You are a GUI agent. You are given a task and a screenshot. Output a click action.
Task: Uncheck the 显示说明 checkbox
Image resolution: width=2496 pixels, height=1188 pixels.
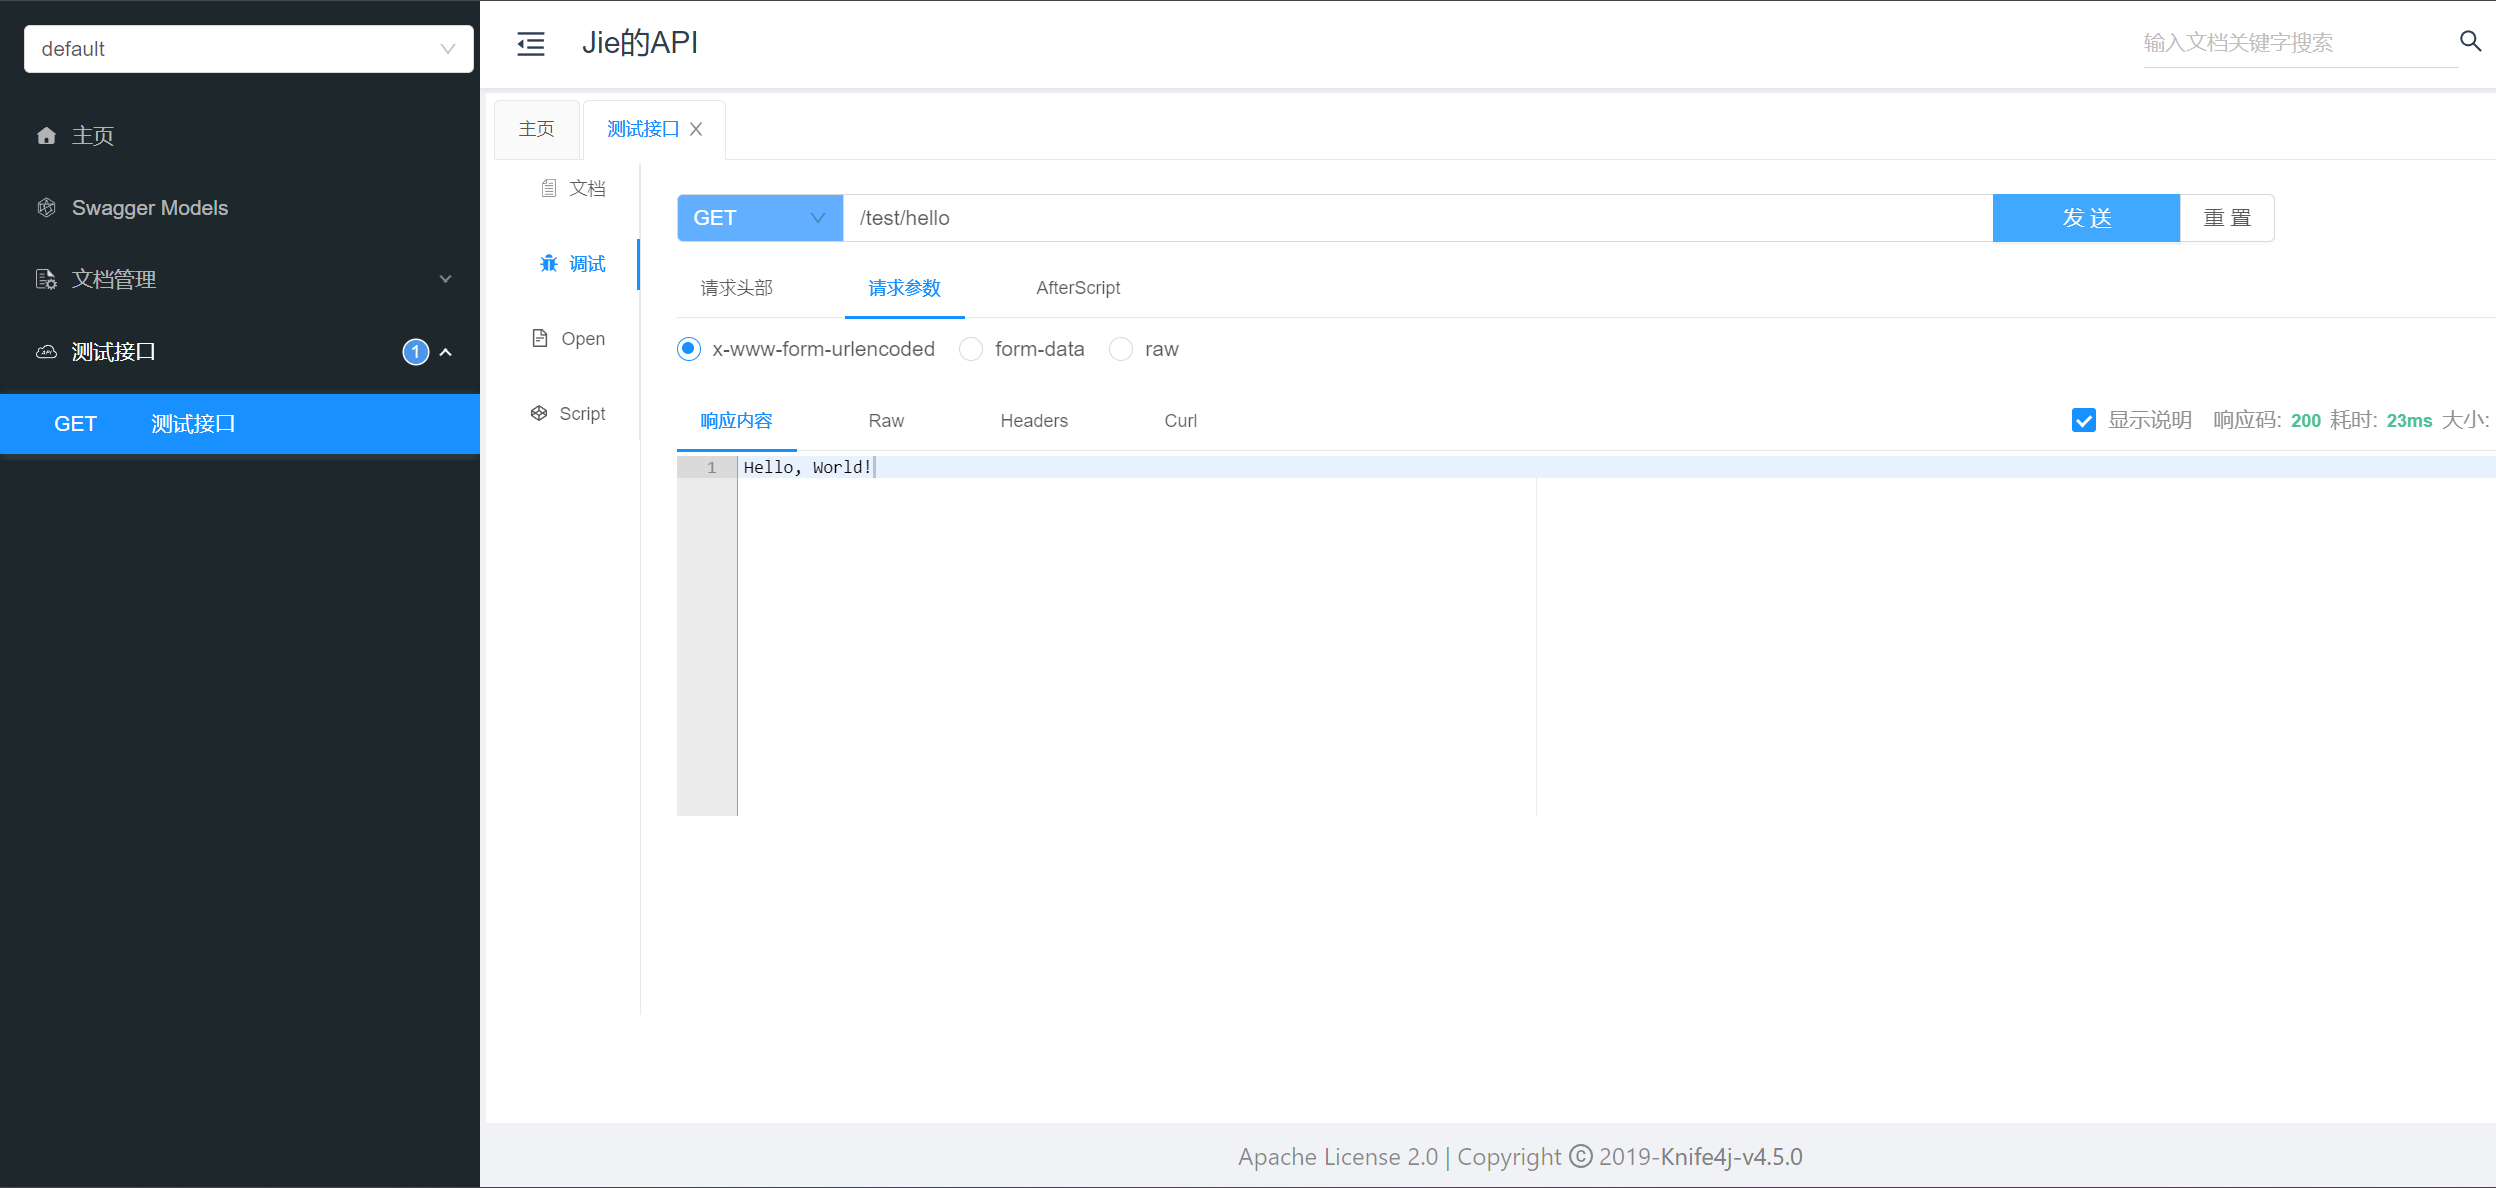click(2084, 420)
